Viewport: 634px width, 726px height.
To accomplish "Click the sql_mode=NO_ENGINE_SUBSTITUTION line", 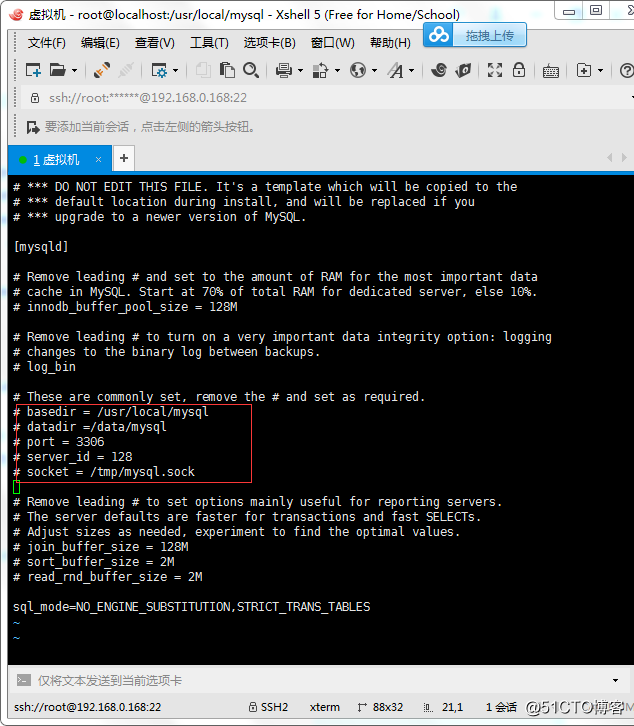I will (x=192, y=607).
